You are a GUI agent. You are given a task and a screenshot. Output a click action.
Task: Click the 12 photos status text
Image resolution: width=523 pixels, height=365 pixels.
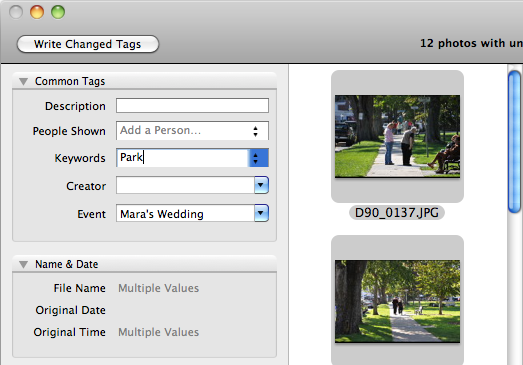(x=471, y=43)
